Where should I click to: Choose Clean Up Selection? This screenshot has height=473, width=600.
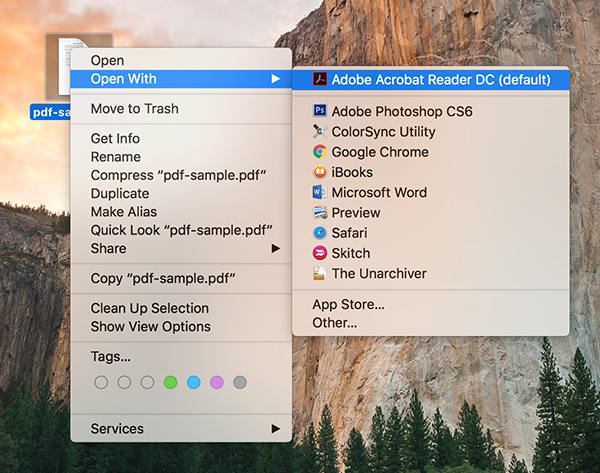(x=181, y=308)
